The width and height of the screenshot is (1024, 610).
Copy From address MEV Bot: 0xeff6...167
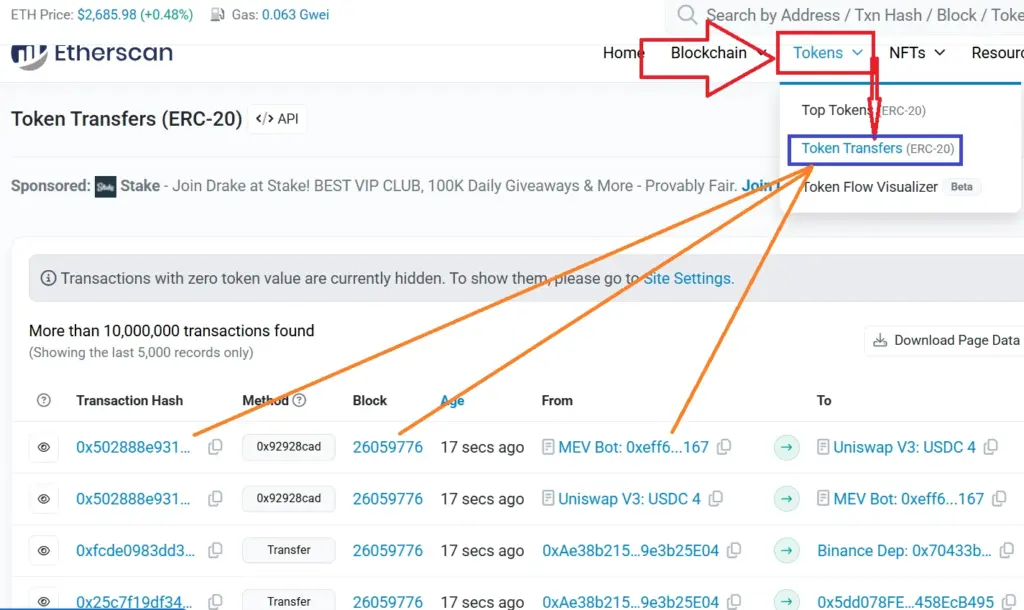click(x=724, y=447)
